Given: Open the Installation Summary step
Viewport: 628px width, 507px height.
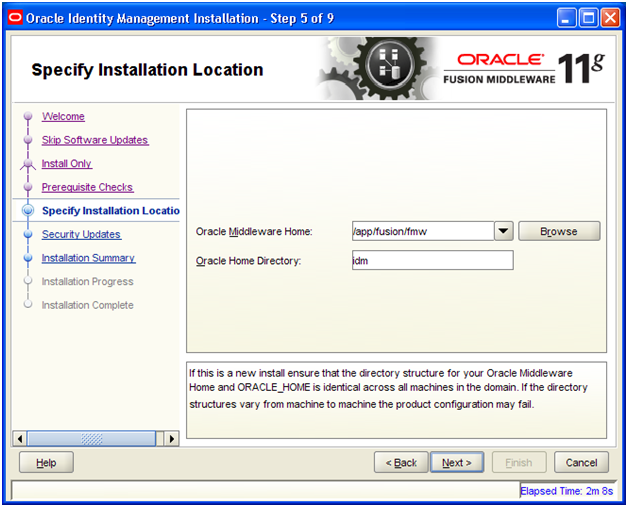Looking at the screenshot, I should (89, 258).
